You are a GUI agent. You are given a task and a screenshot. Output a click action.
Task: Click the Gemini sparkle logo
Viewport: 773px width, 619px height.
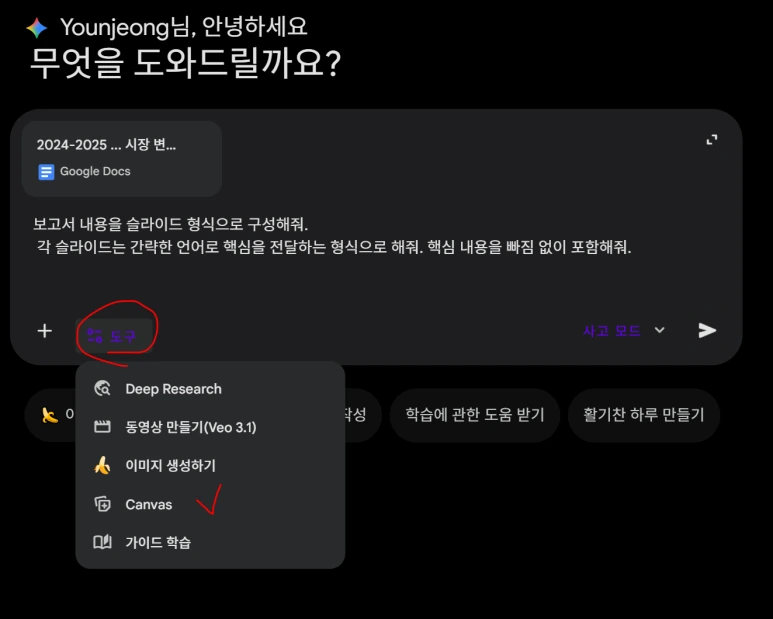click(x=37, y=28)
